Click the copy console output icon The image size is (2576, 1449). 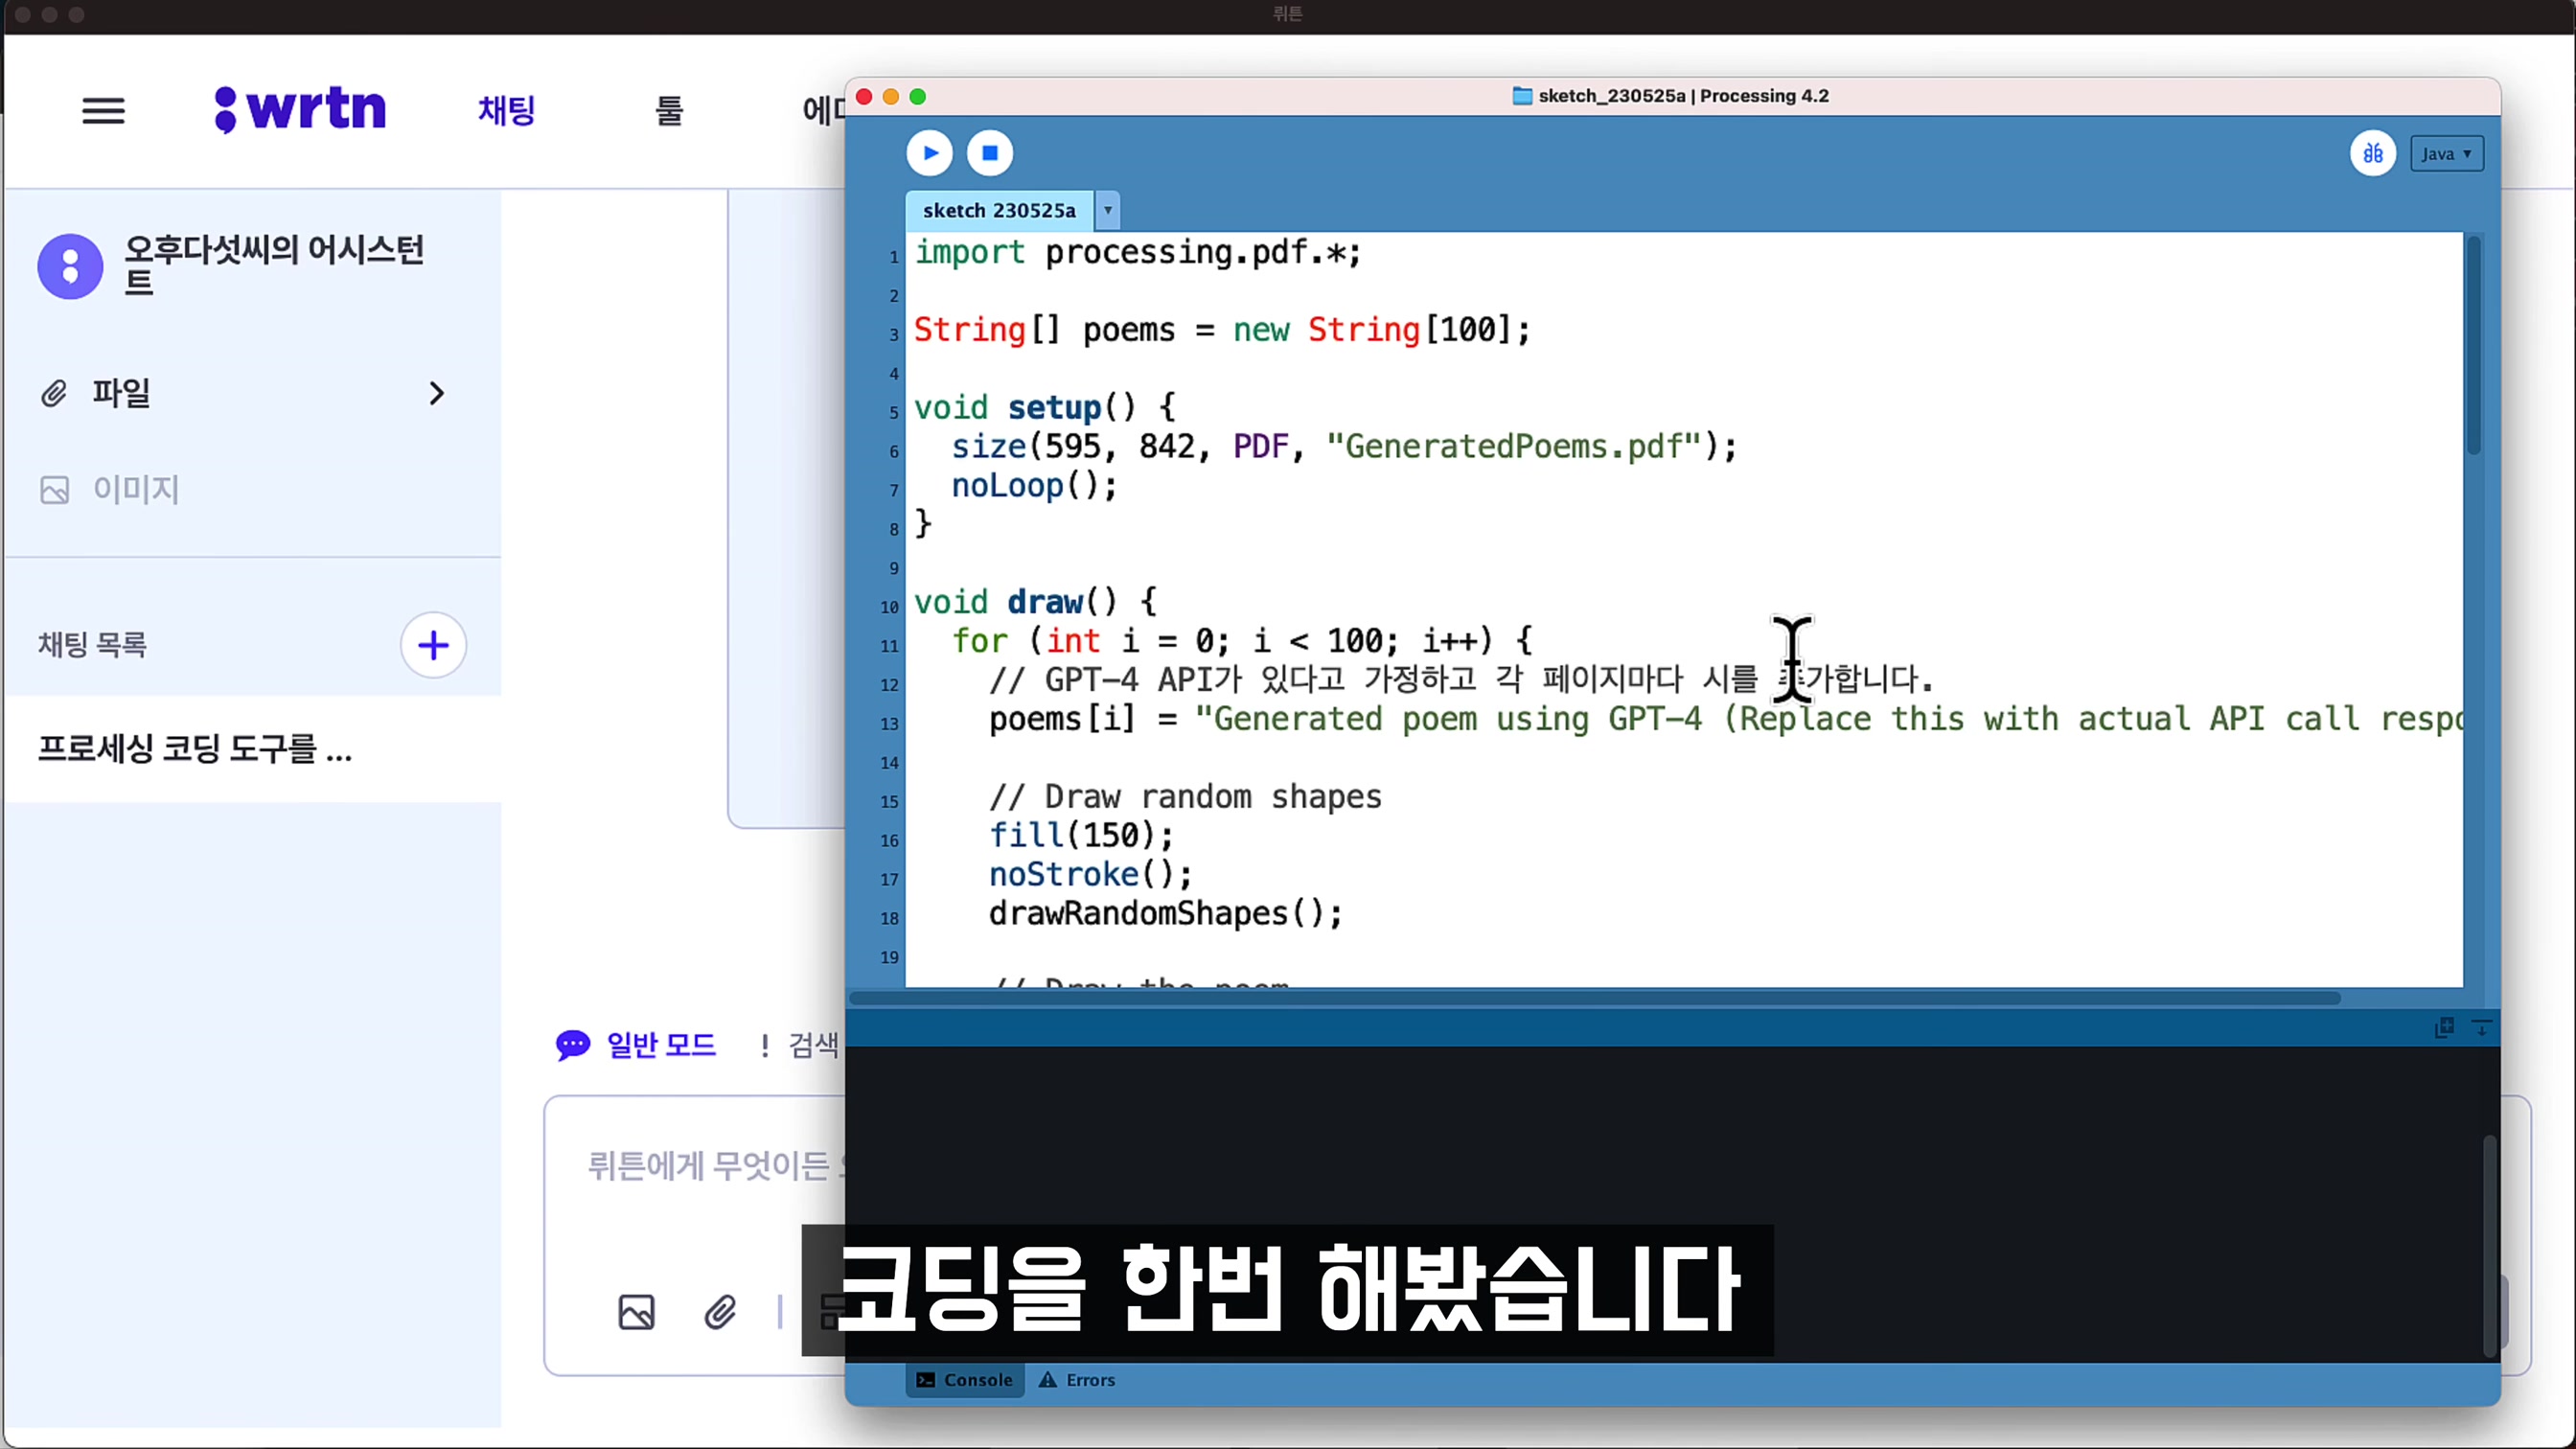point(2444,1027)
